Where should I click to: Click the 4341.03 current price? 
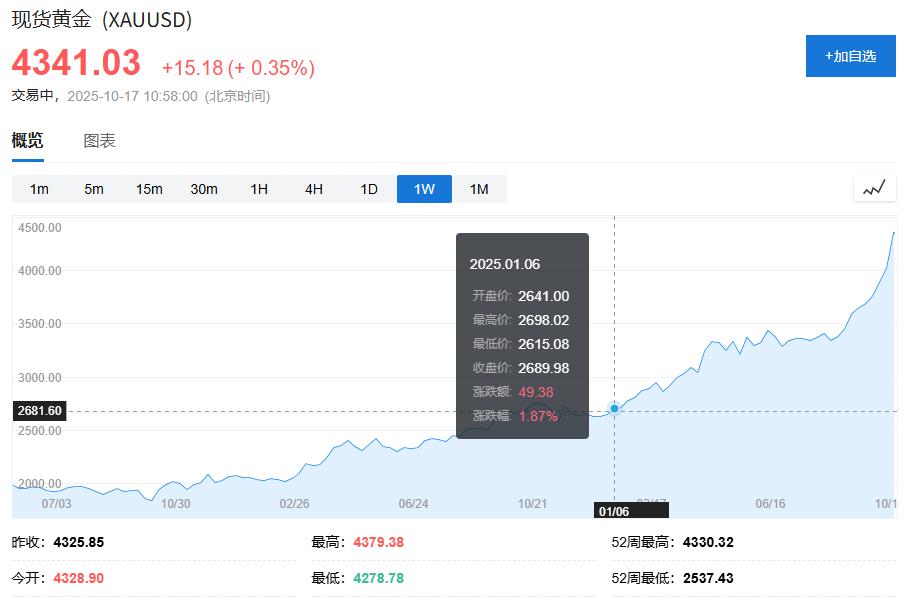pyautogui.click(x=76, y=63)
